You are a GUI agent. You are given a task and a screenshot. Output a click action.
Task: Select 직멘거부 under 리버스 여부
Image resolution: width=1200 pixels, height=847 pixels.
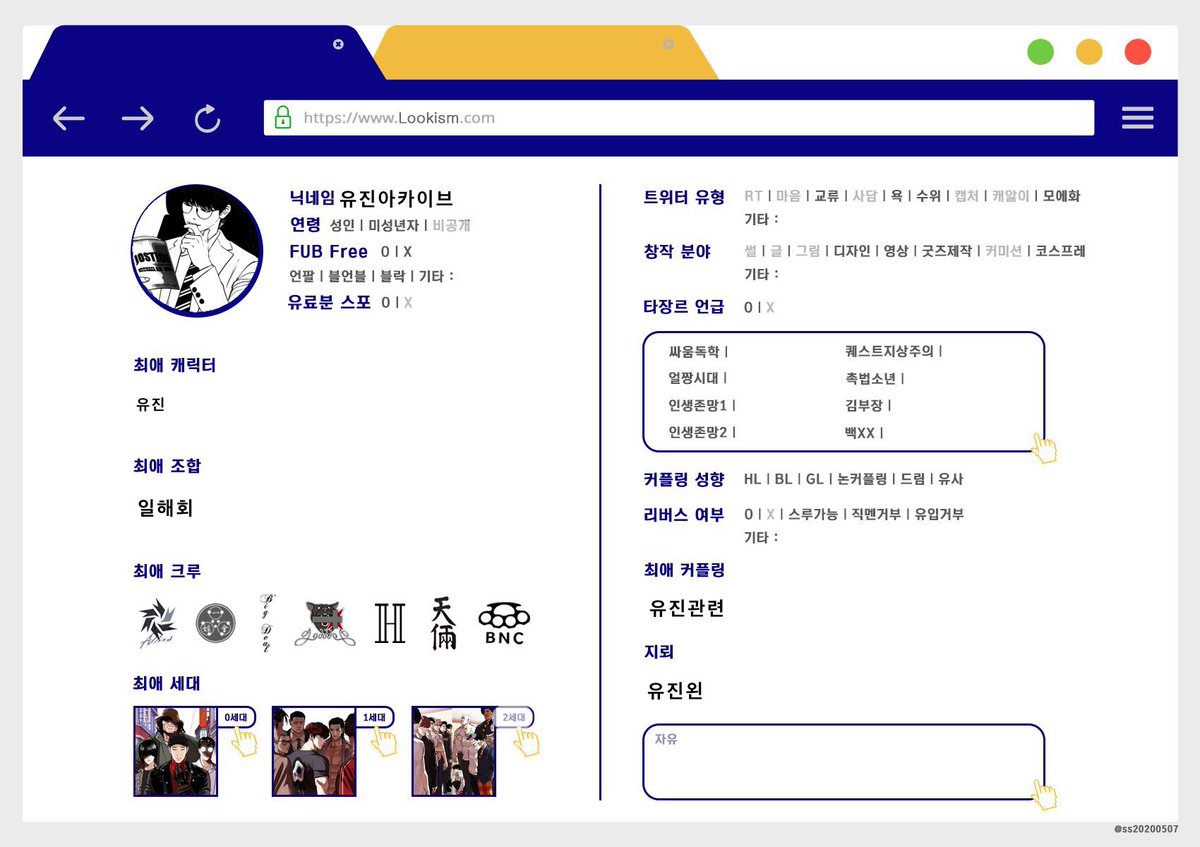coord(877,514)
